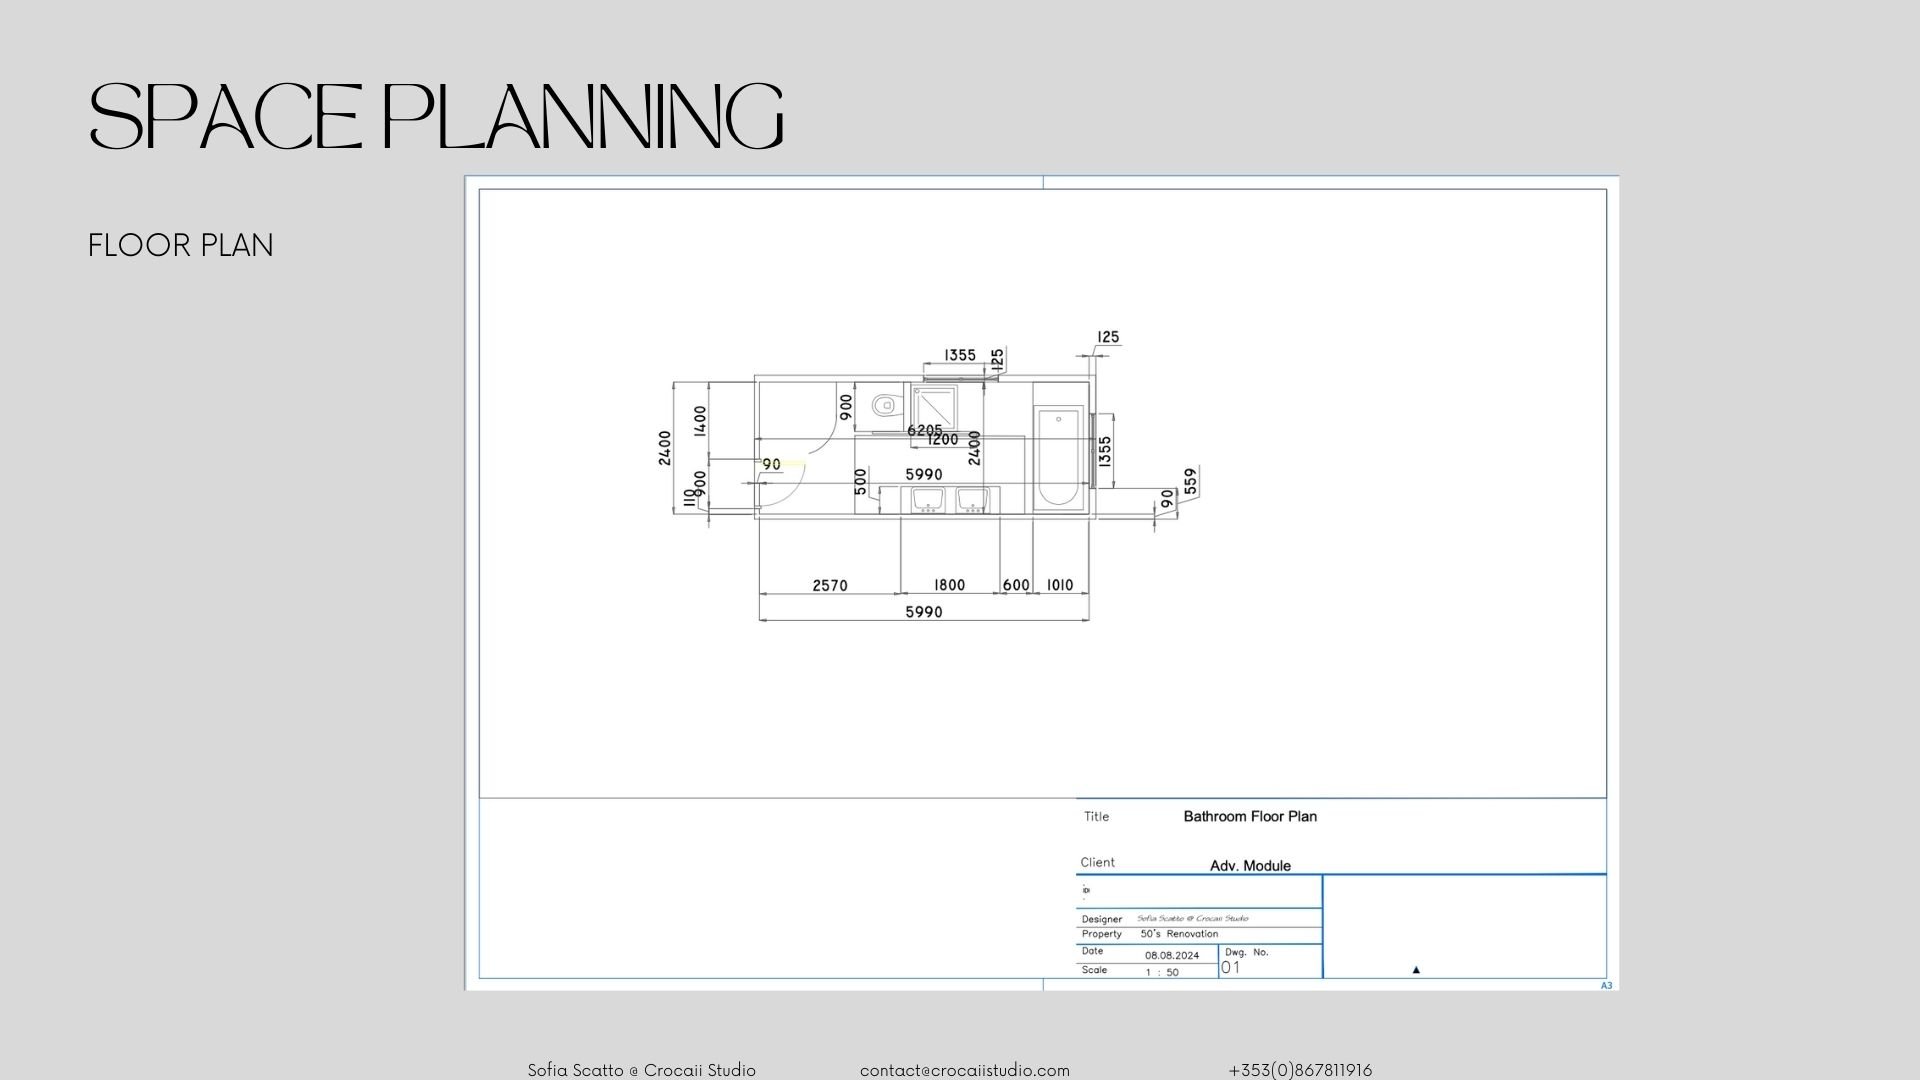This screenshot has height=1080, width=1920.
Task: Click the Bathroom Floor Plan title field
Action: pyautogui.click(x=1249, y=816)
